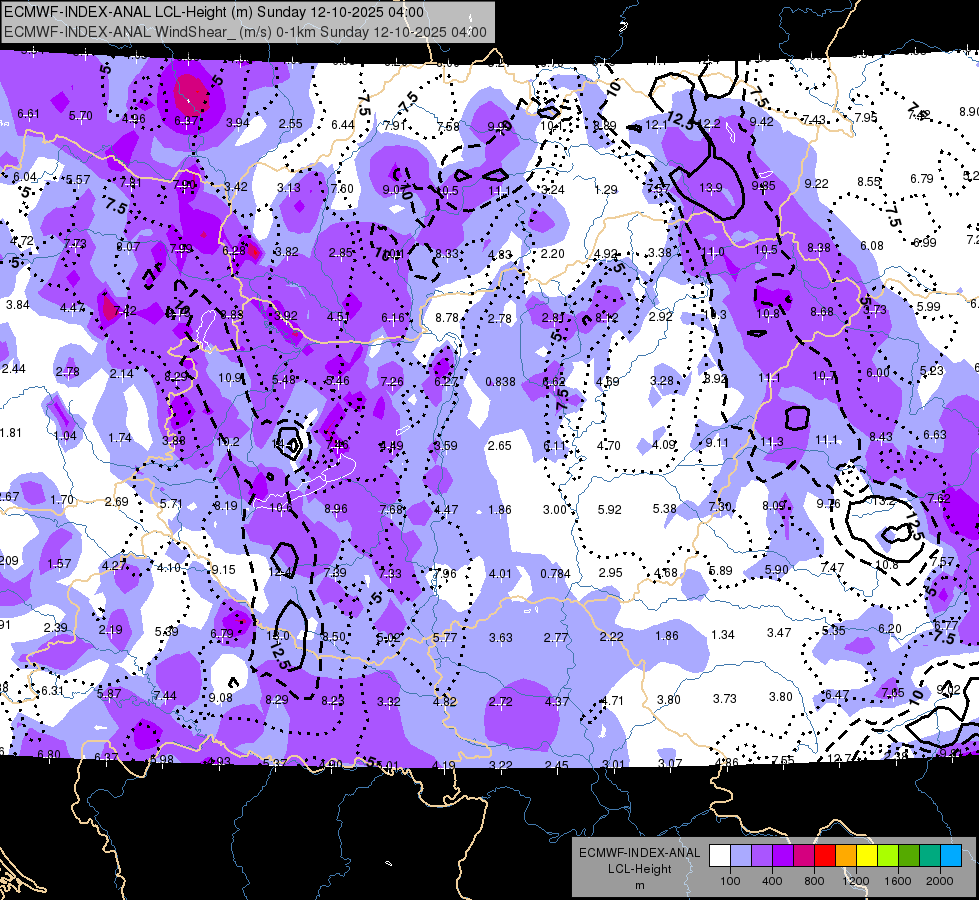The height and width of the screenshot is (900, 979).
Task: Click the 6.61 wind shear value
Action: 28,114
